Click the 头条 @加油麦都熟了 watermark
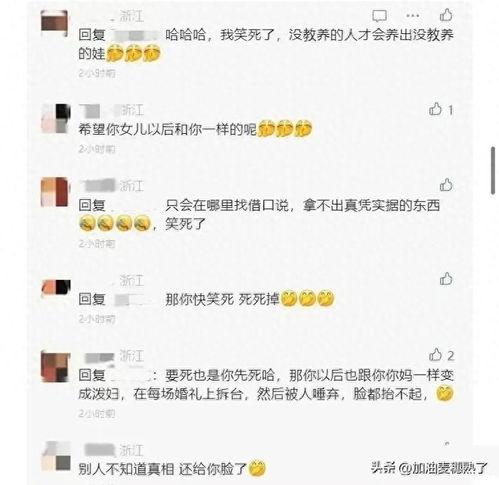 (x=429, y=468)
